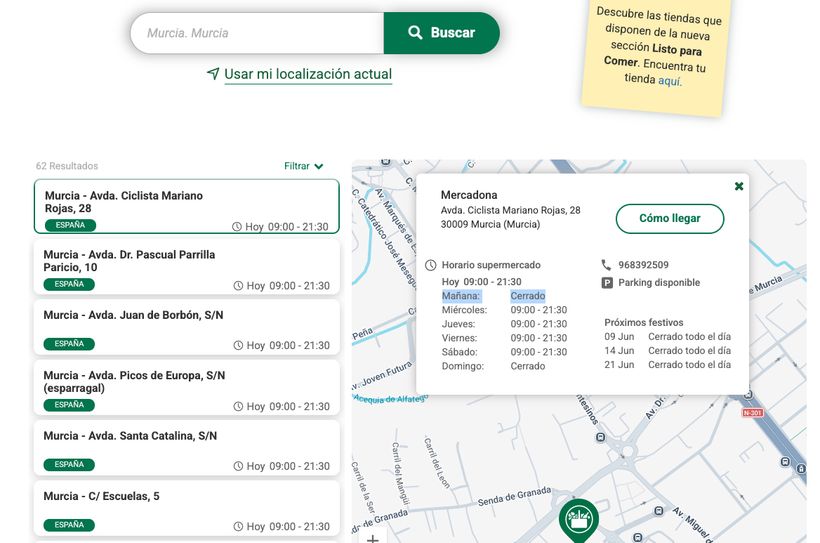Click ESPAÑA badge on Ciclista Mariano Rojas card
Viewport: 820px width, 543px height.
click(x=70, y=225)
